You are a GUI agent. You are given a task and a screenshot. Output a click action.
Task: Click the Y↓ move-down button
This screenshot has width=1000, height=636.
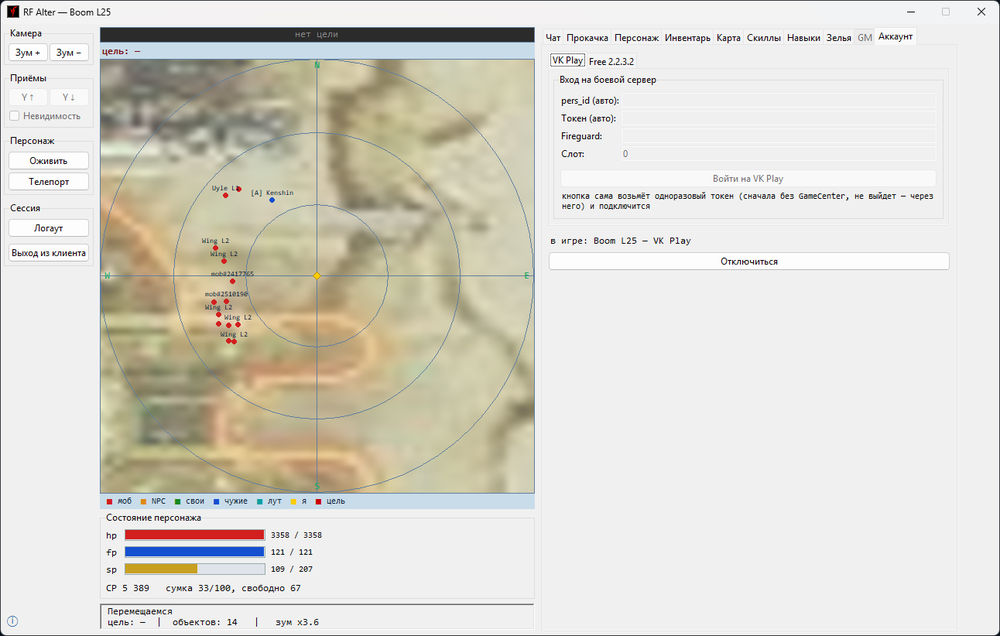coord(69,97)
